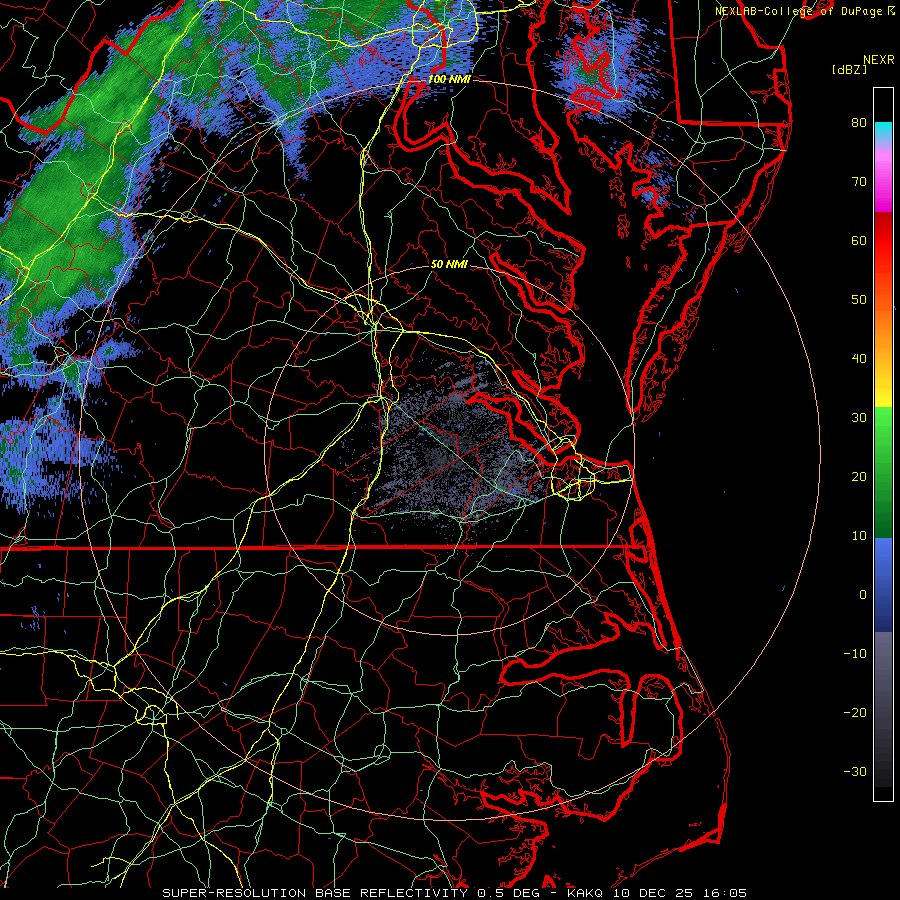
Task: Pick the red segment of the color bar
Action: (883, 235)
